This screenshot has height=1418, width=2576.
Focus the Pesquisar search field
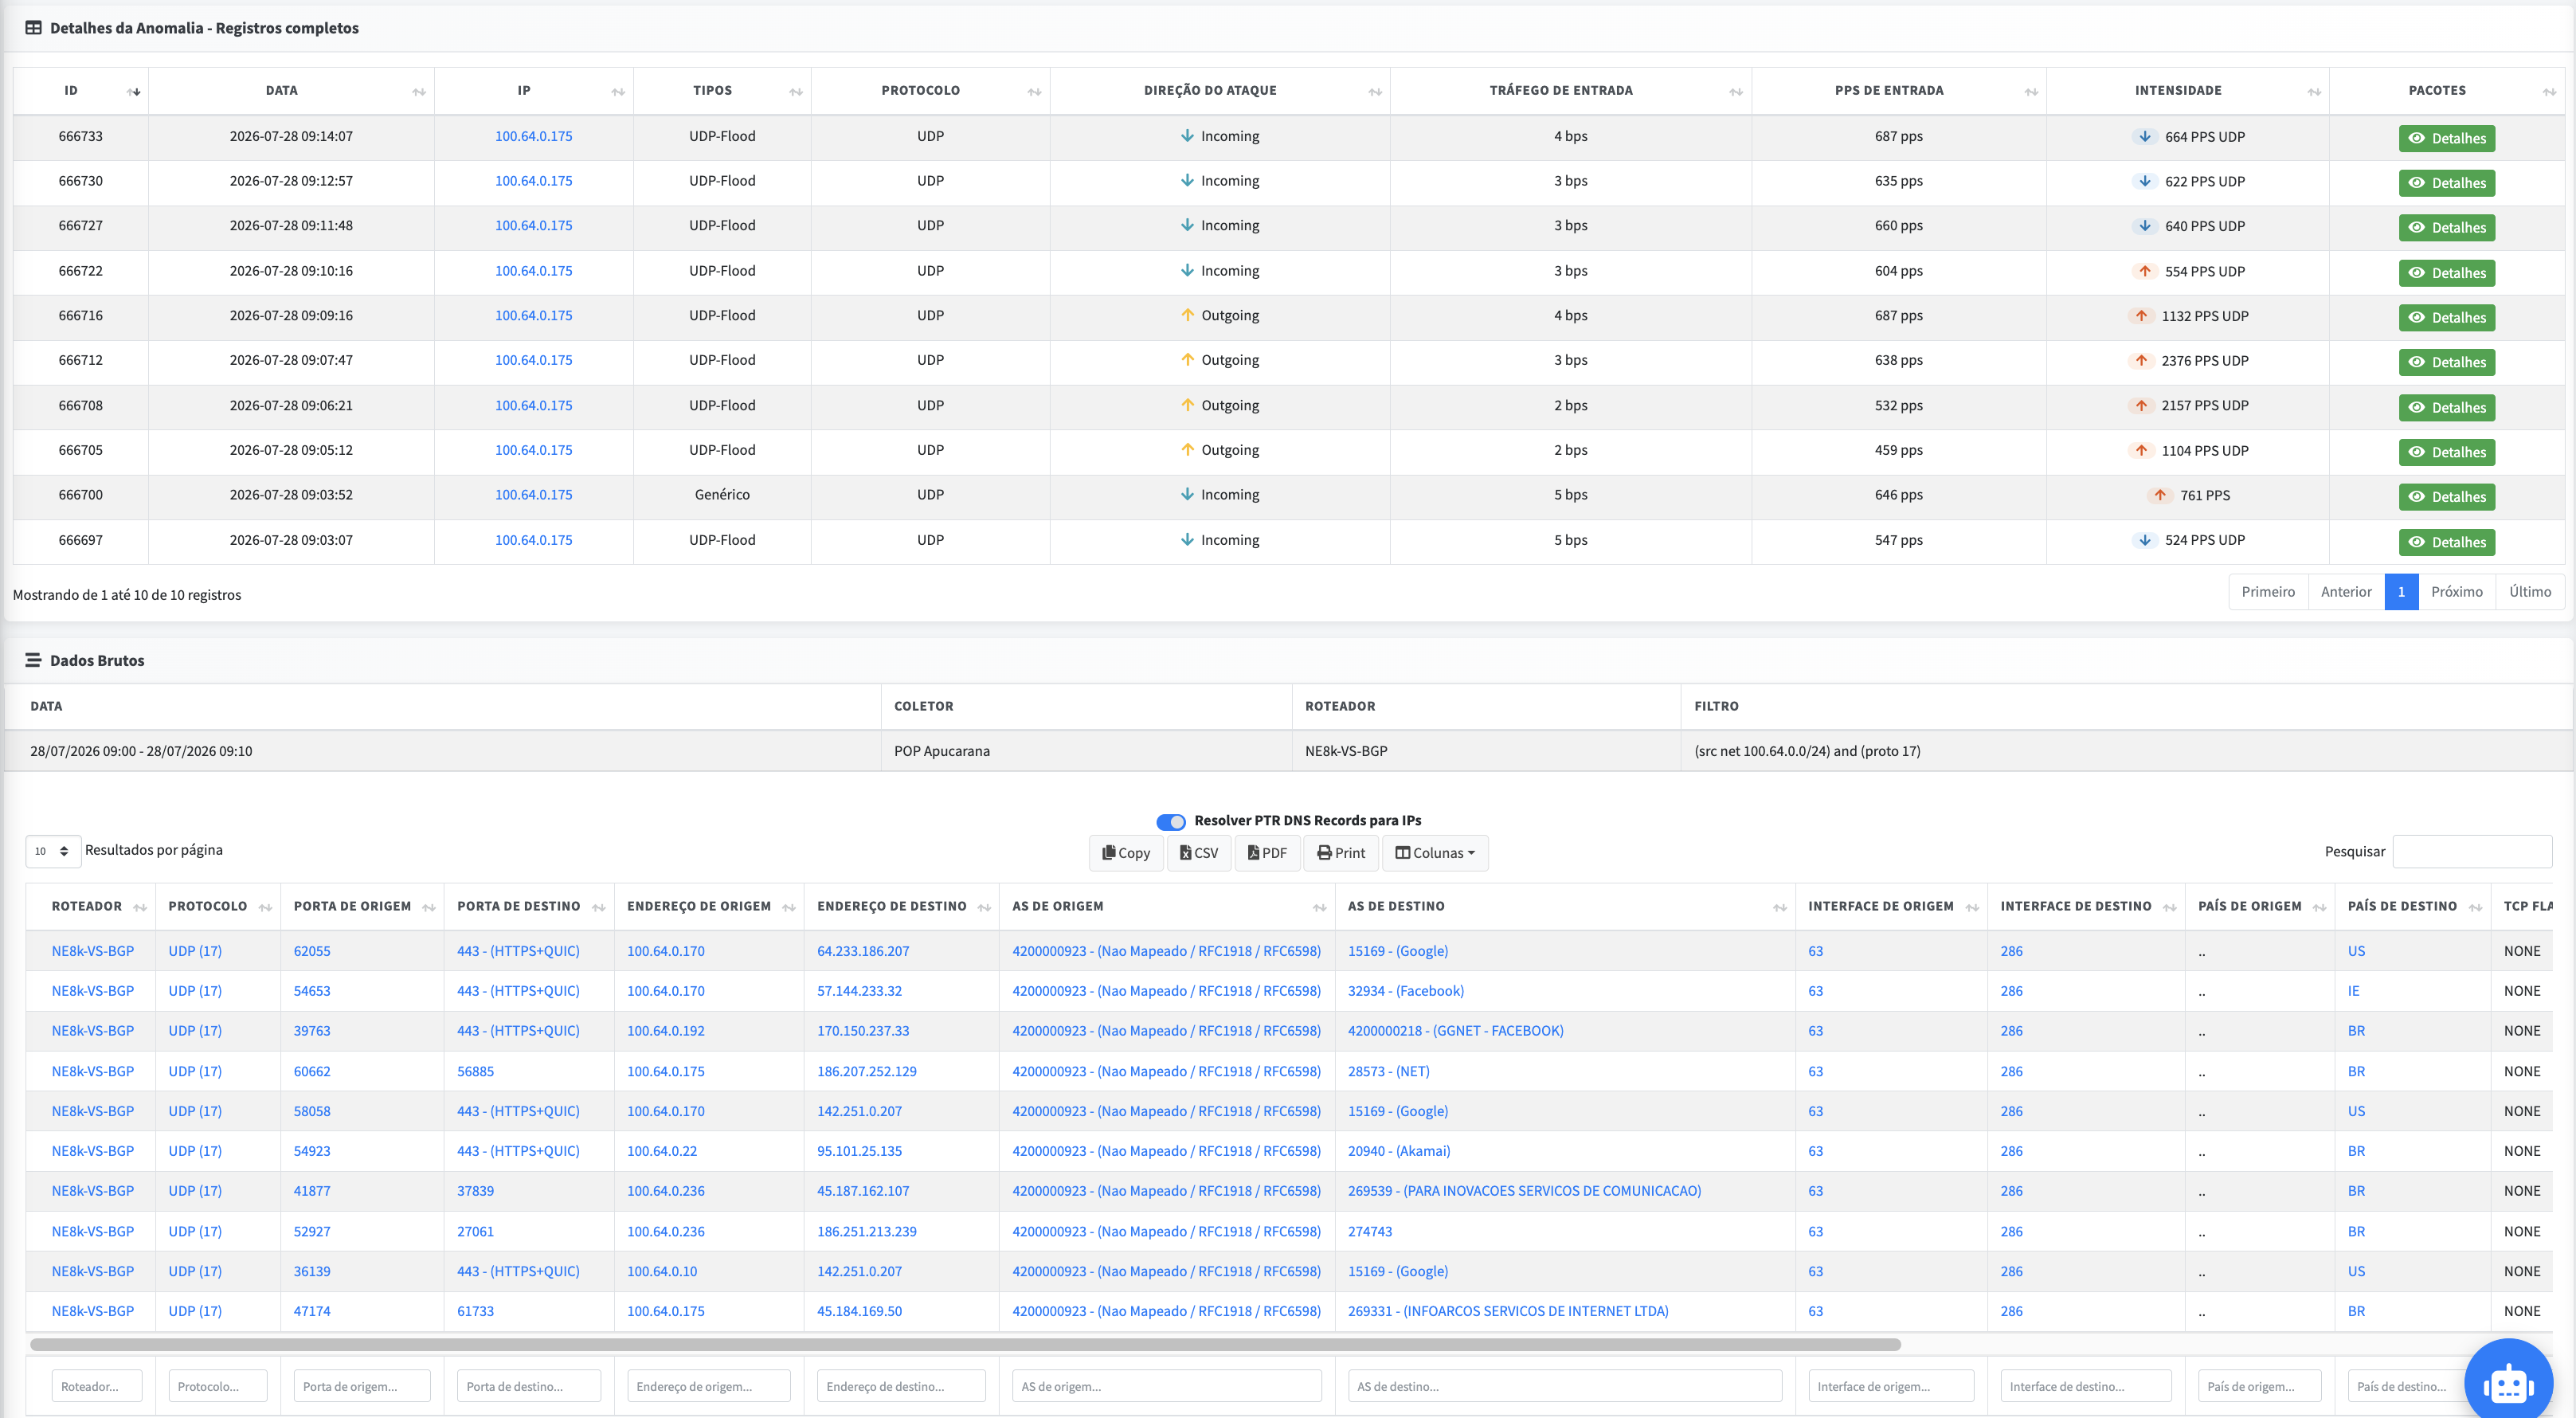2472,852
